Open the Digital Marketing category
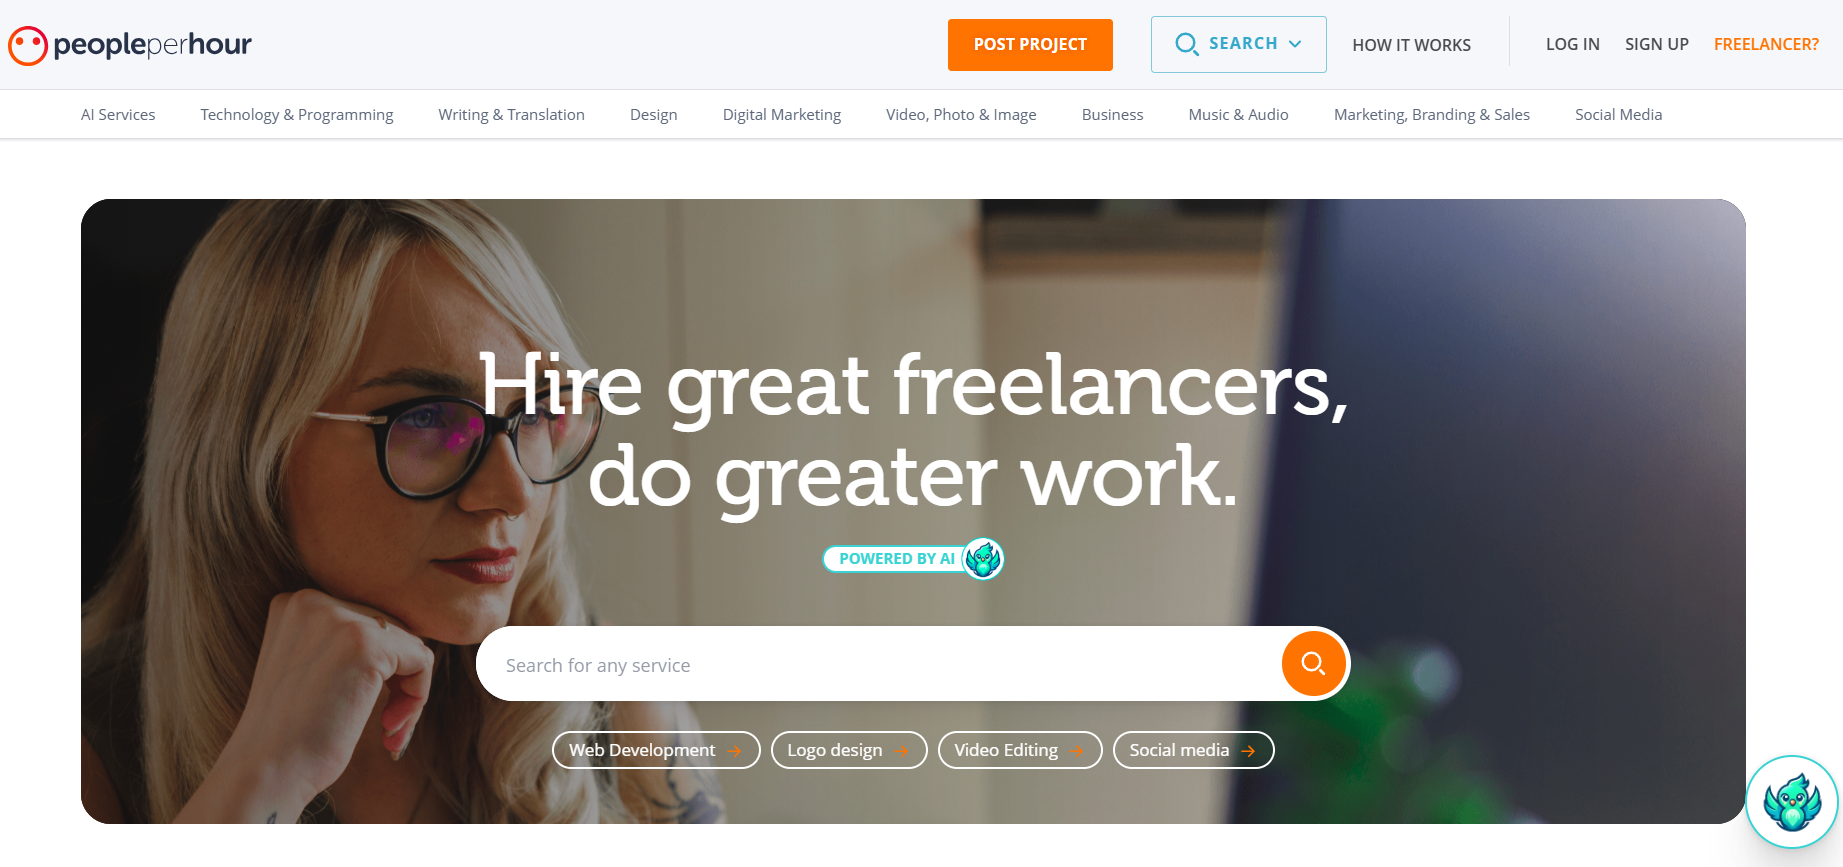Screen dimensions: 1843x867 pos(782,115)
